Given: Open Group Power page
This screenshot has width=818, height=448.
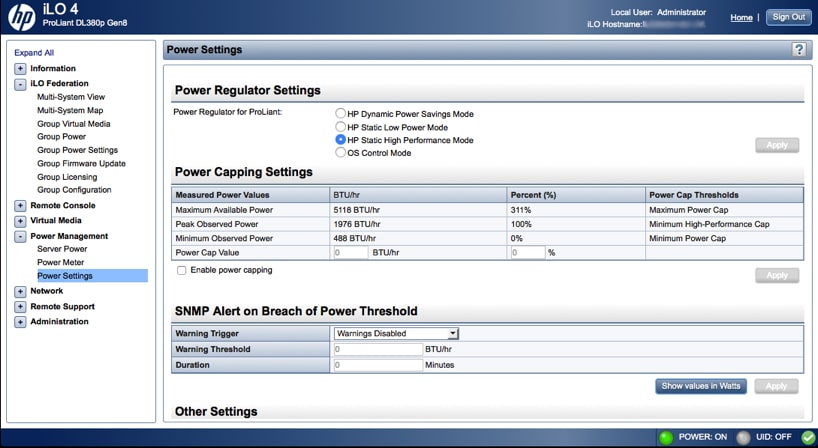Looking at the screenshot, I should pos(62,136).
